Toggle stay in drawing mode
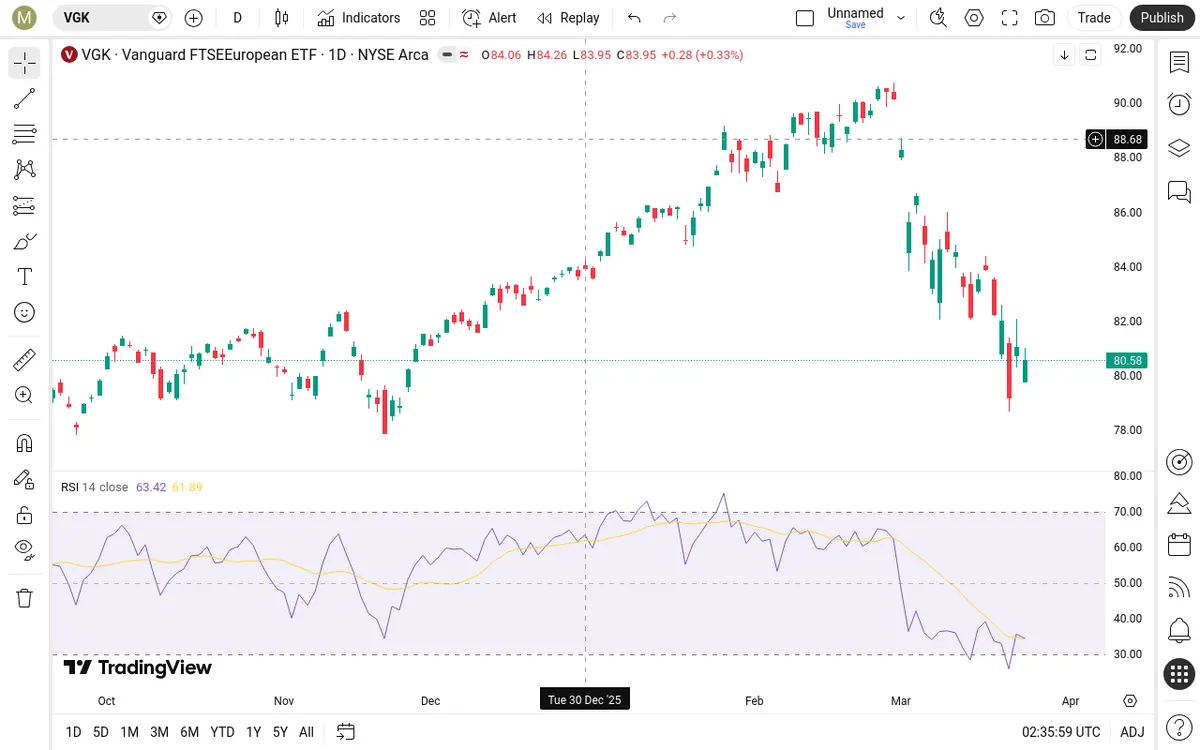The image size is (1200, 750). tap(25, 479)
